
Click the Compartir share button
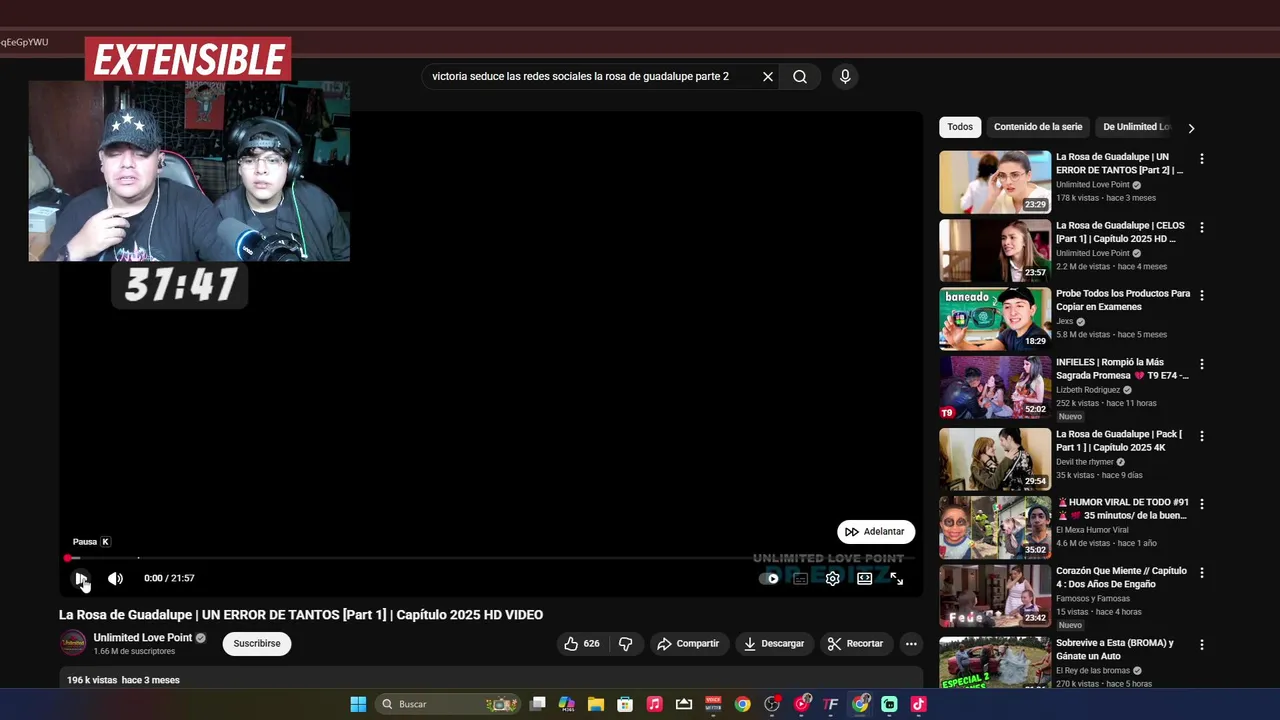coord(688,644)
